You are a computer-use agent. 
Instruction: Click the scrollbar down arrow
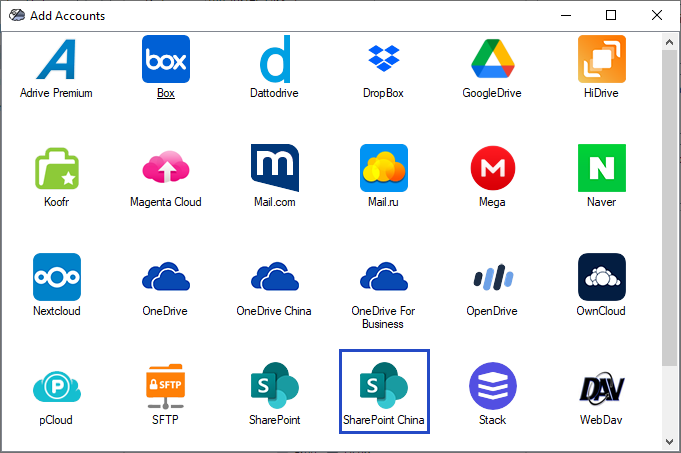(669, 442)
